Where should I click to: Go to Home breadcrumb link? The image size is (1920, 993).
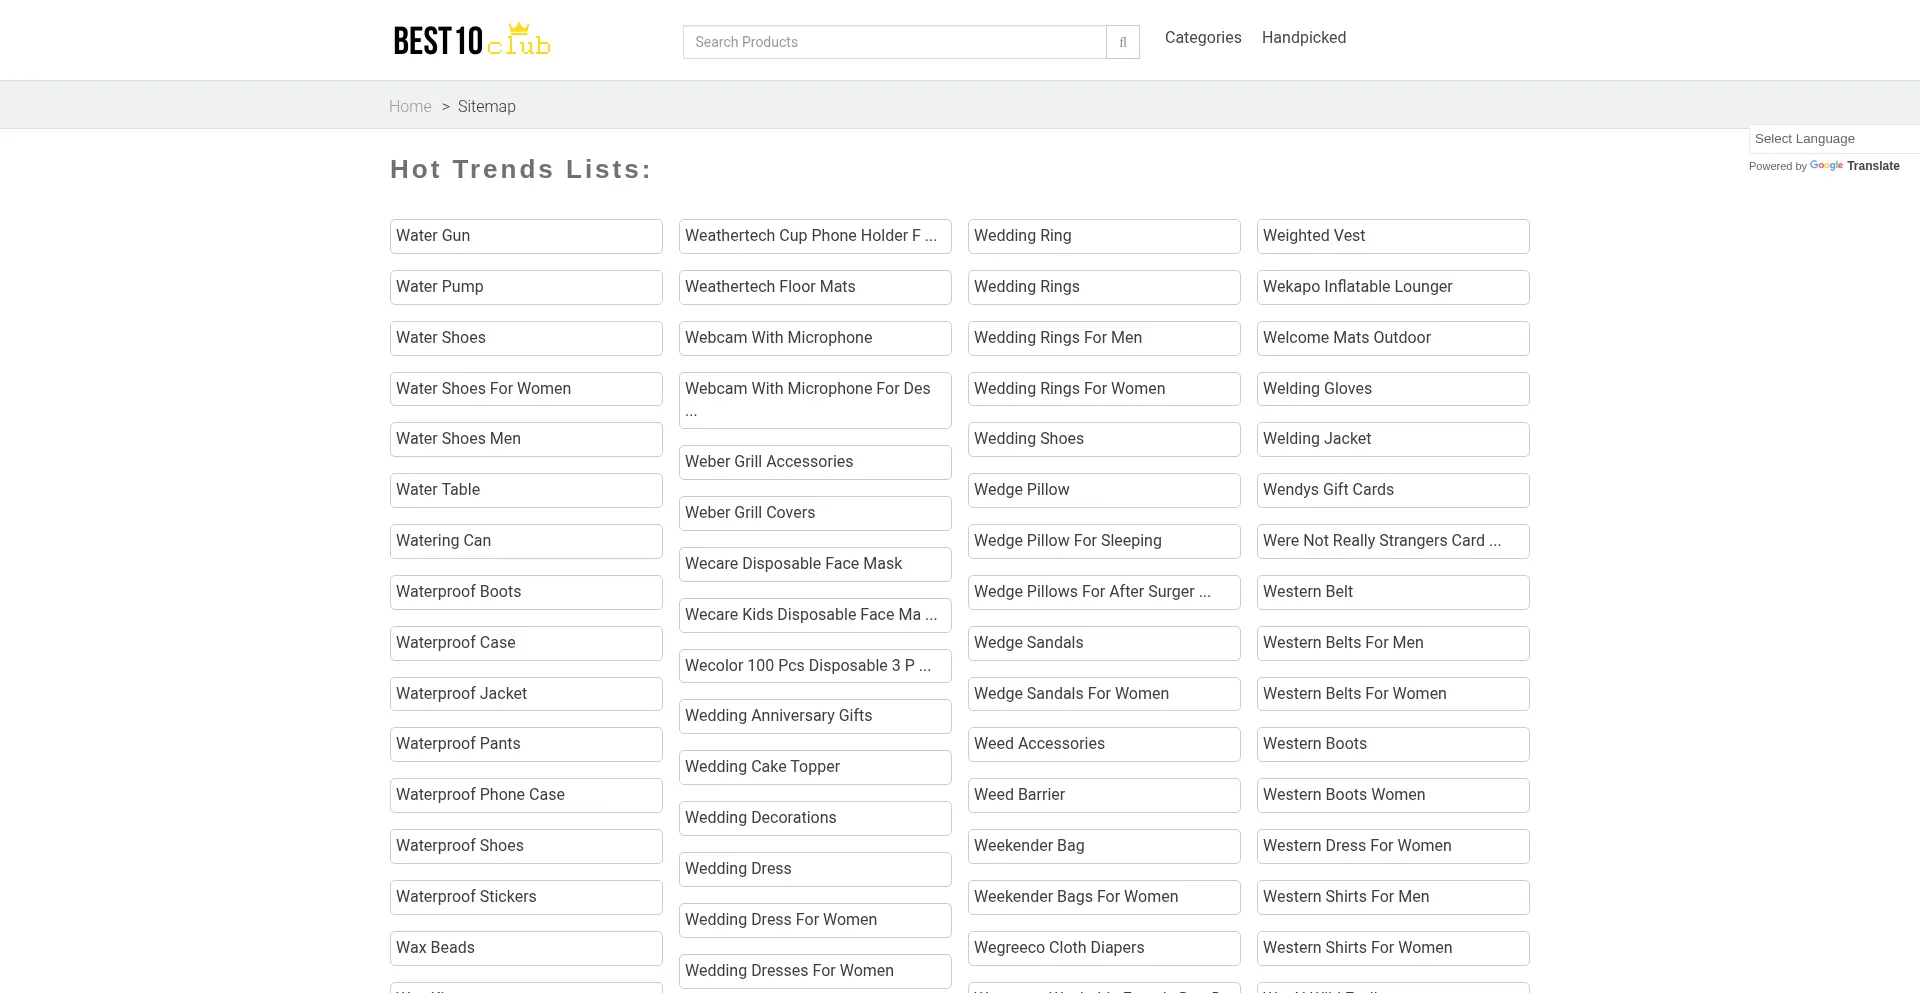click(410, 107)
